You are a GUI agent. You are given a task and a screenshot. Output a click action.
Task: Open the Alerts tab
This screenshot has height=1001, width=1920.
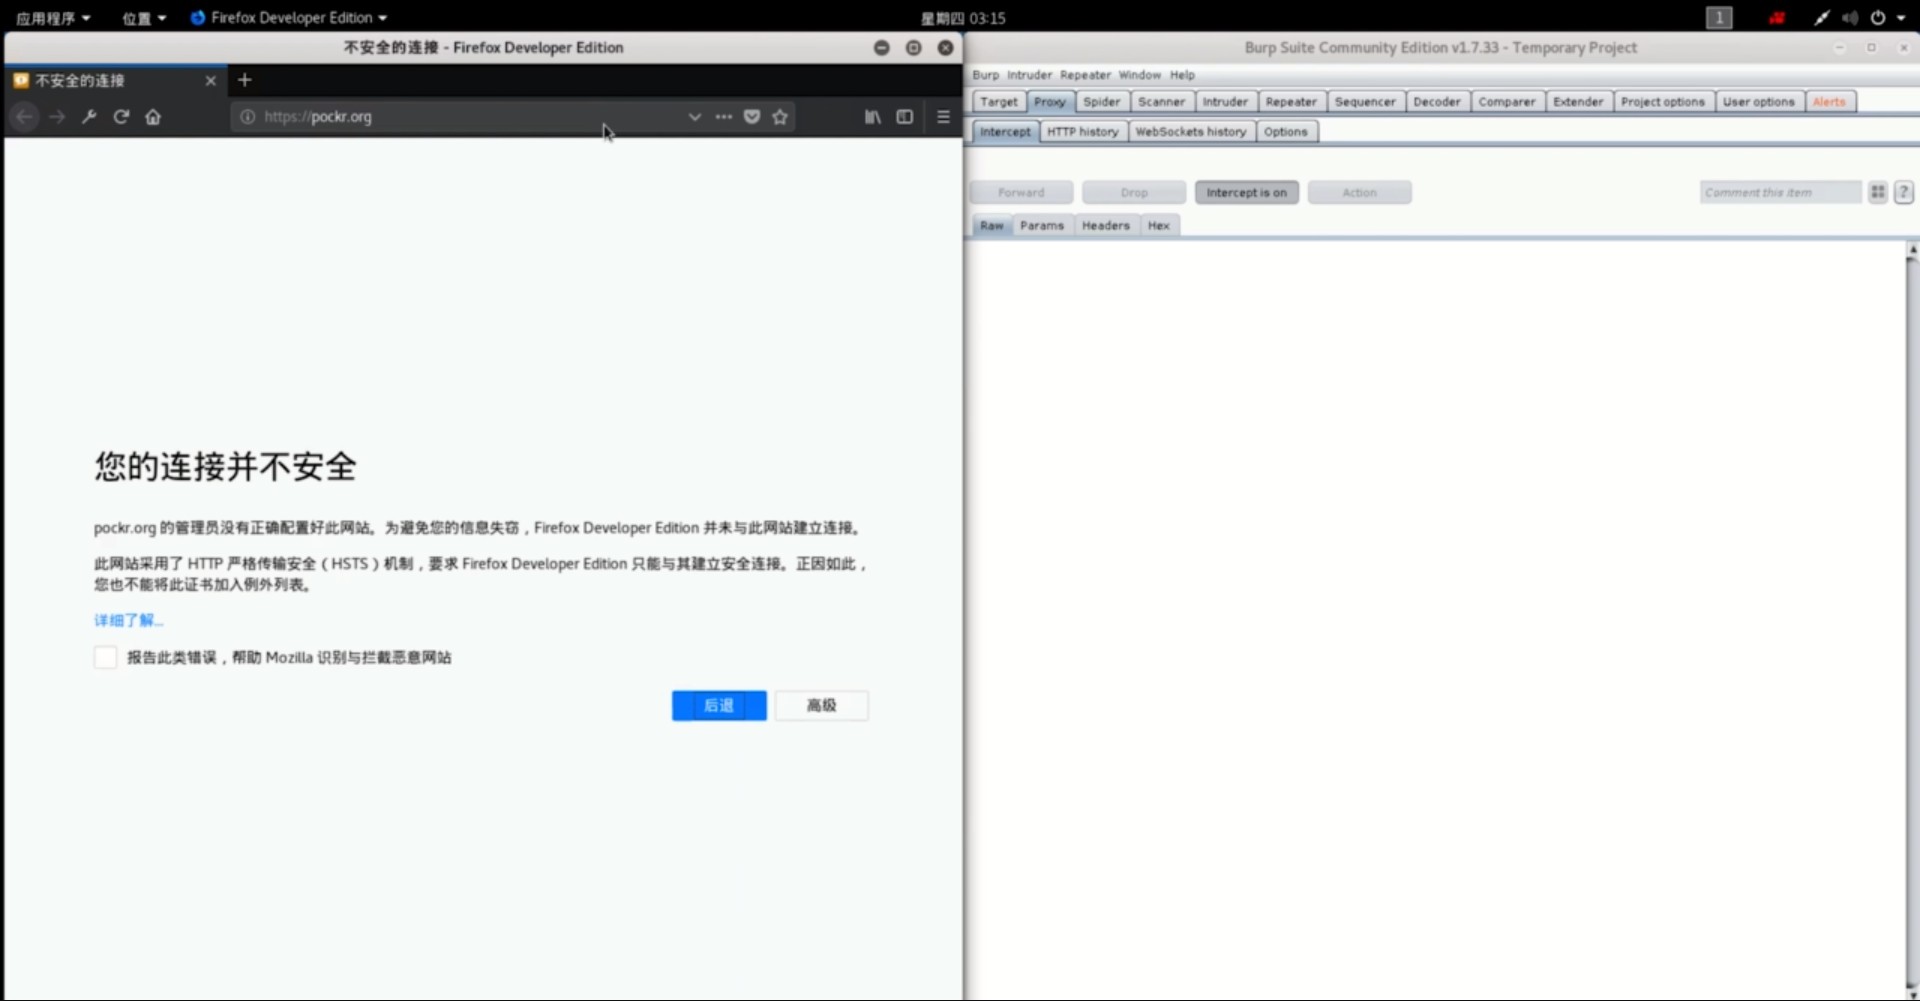tap(1830, 102)
